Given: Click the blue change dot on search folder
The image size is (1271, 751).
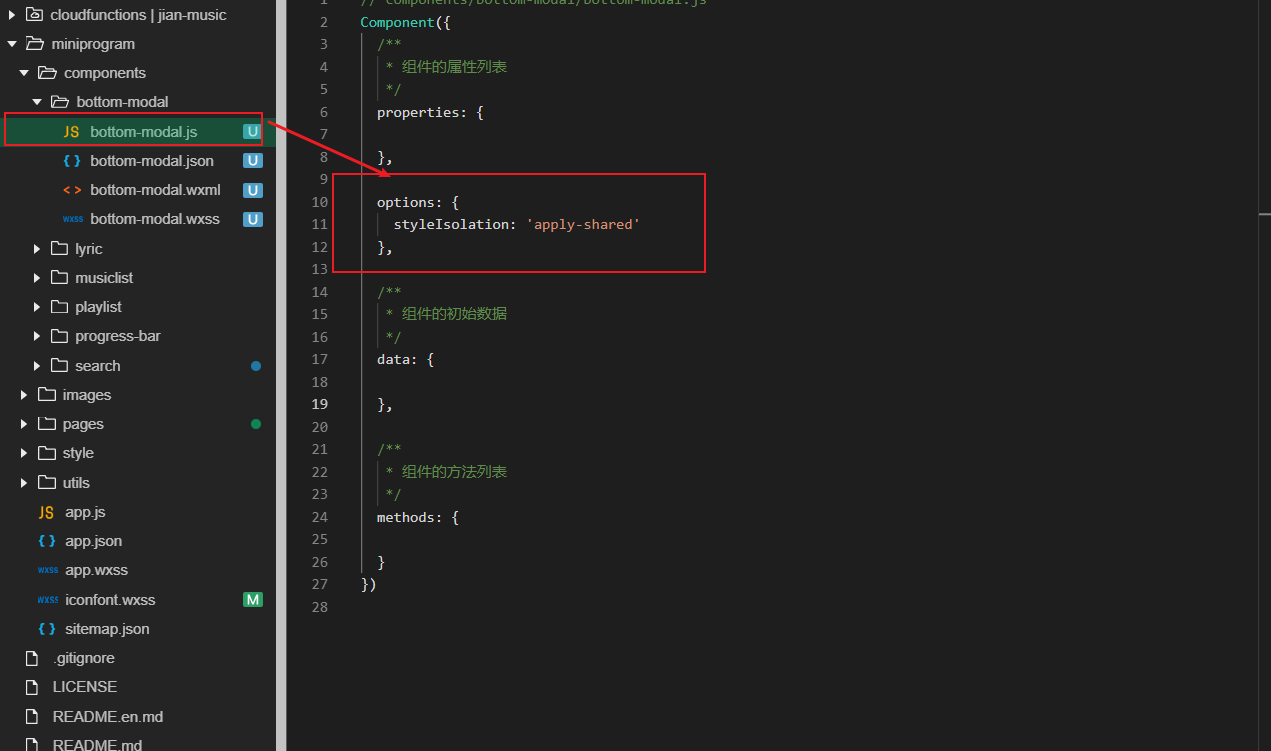Looking at the screenshot, I should pos(256,366).
